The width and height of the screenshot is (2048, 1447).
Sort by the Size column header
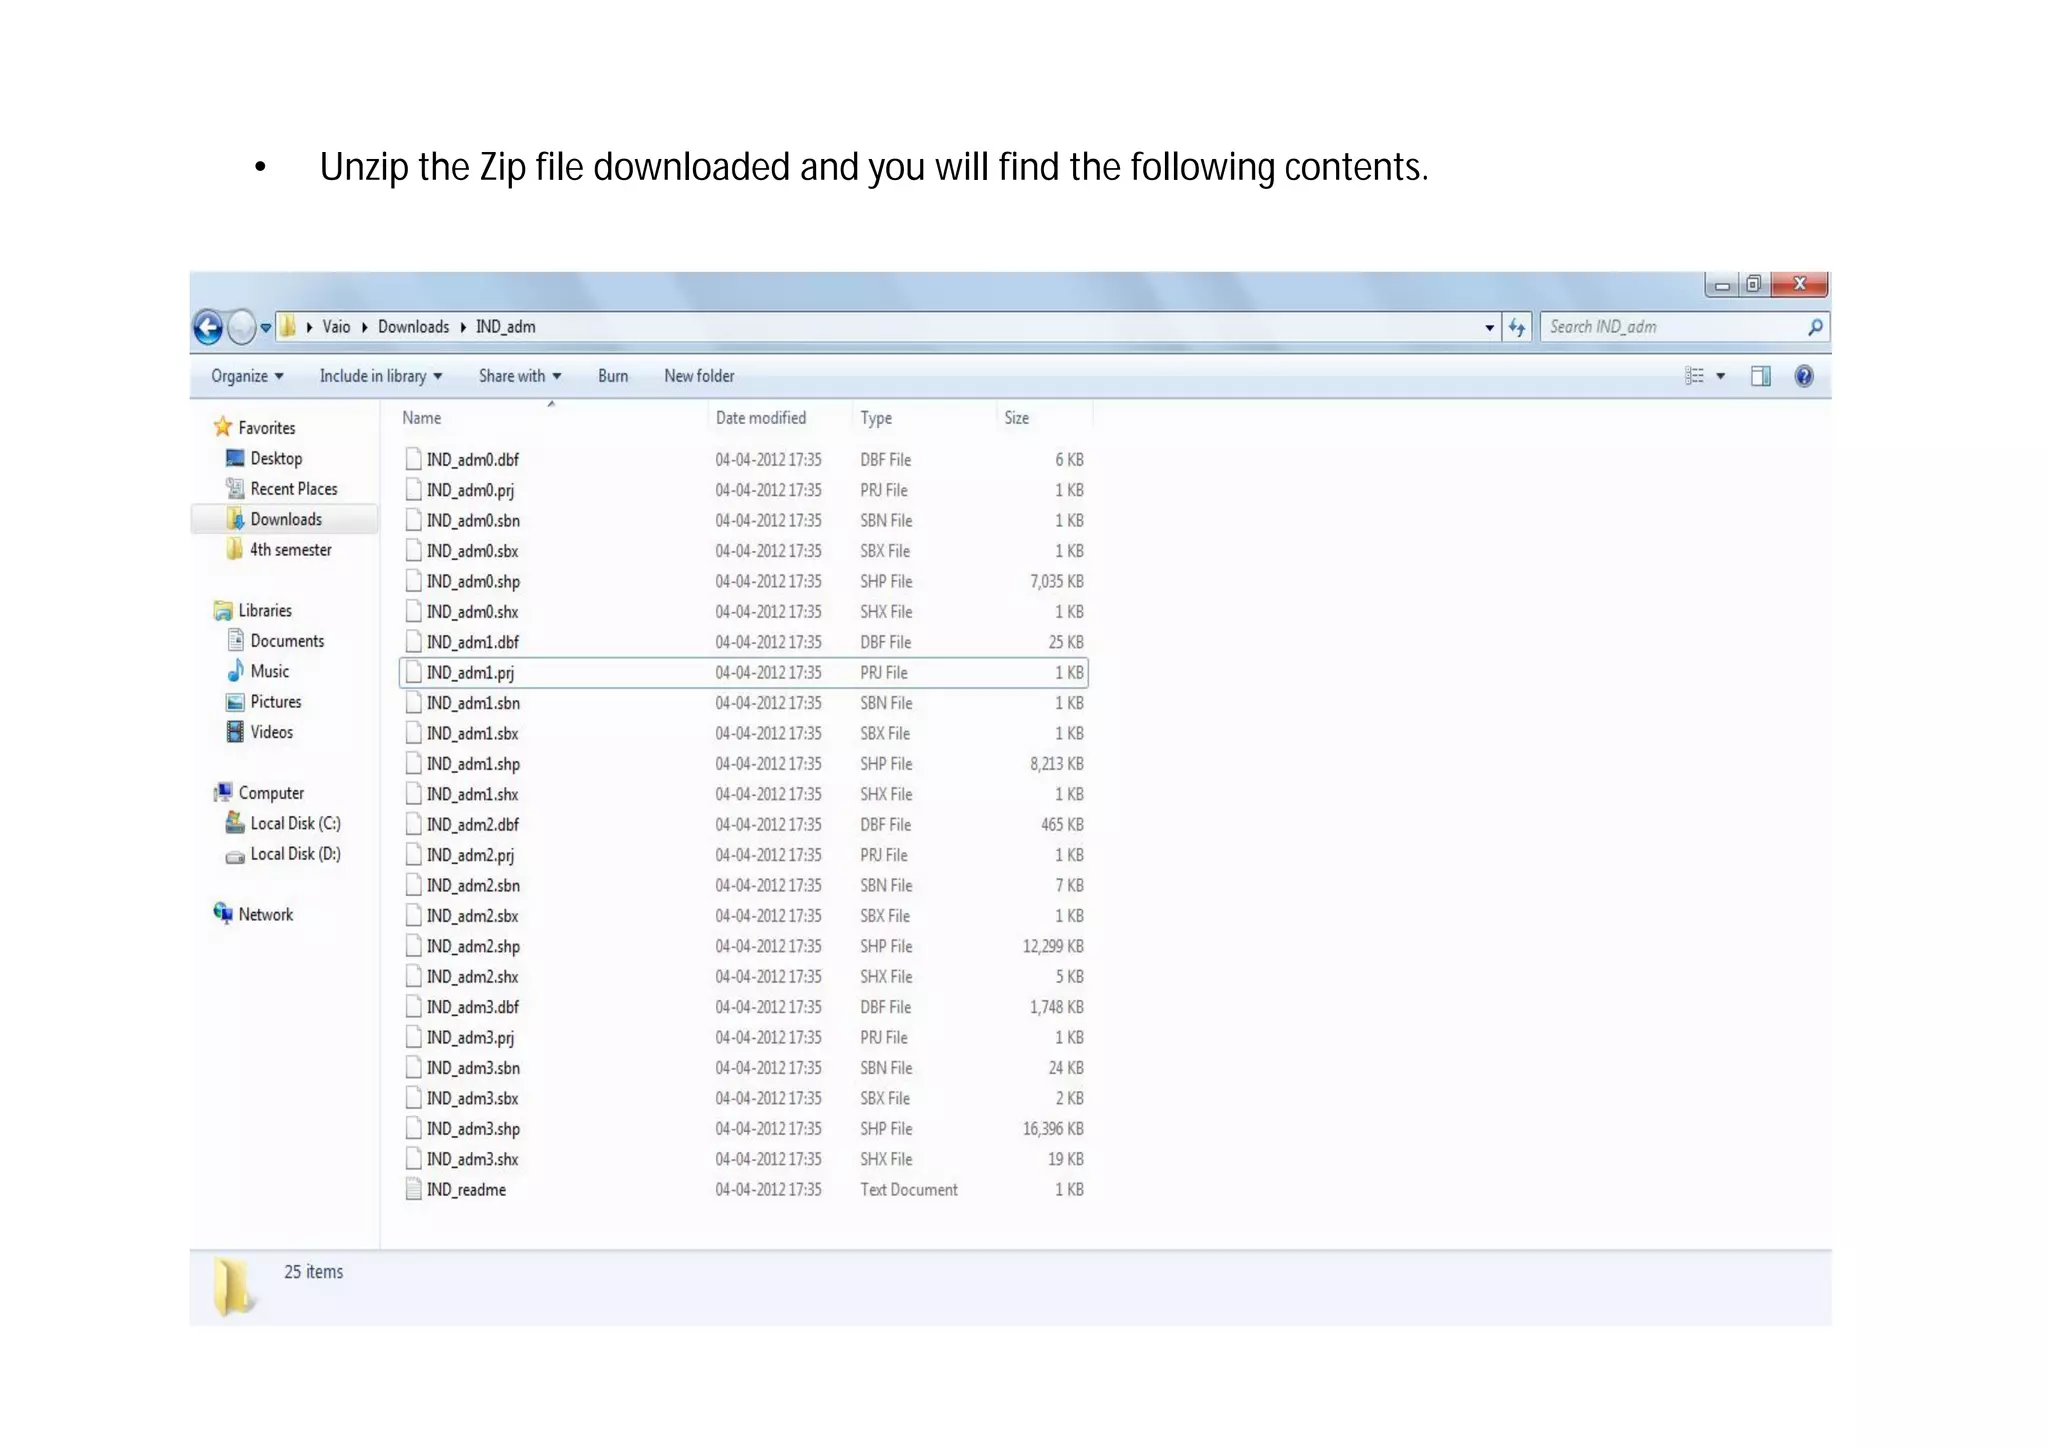coord(1017,418)
